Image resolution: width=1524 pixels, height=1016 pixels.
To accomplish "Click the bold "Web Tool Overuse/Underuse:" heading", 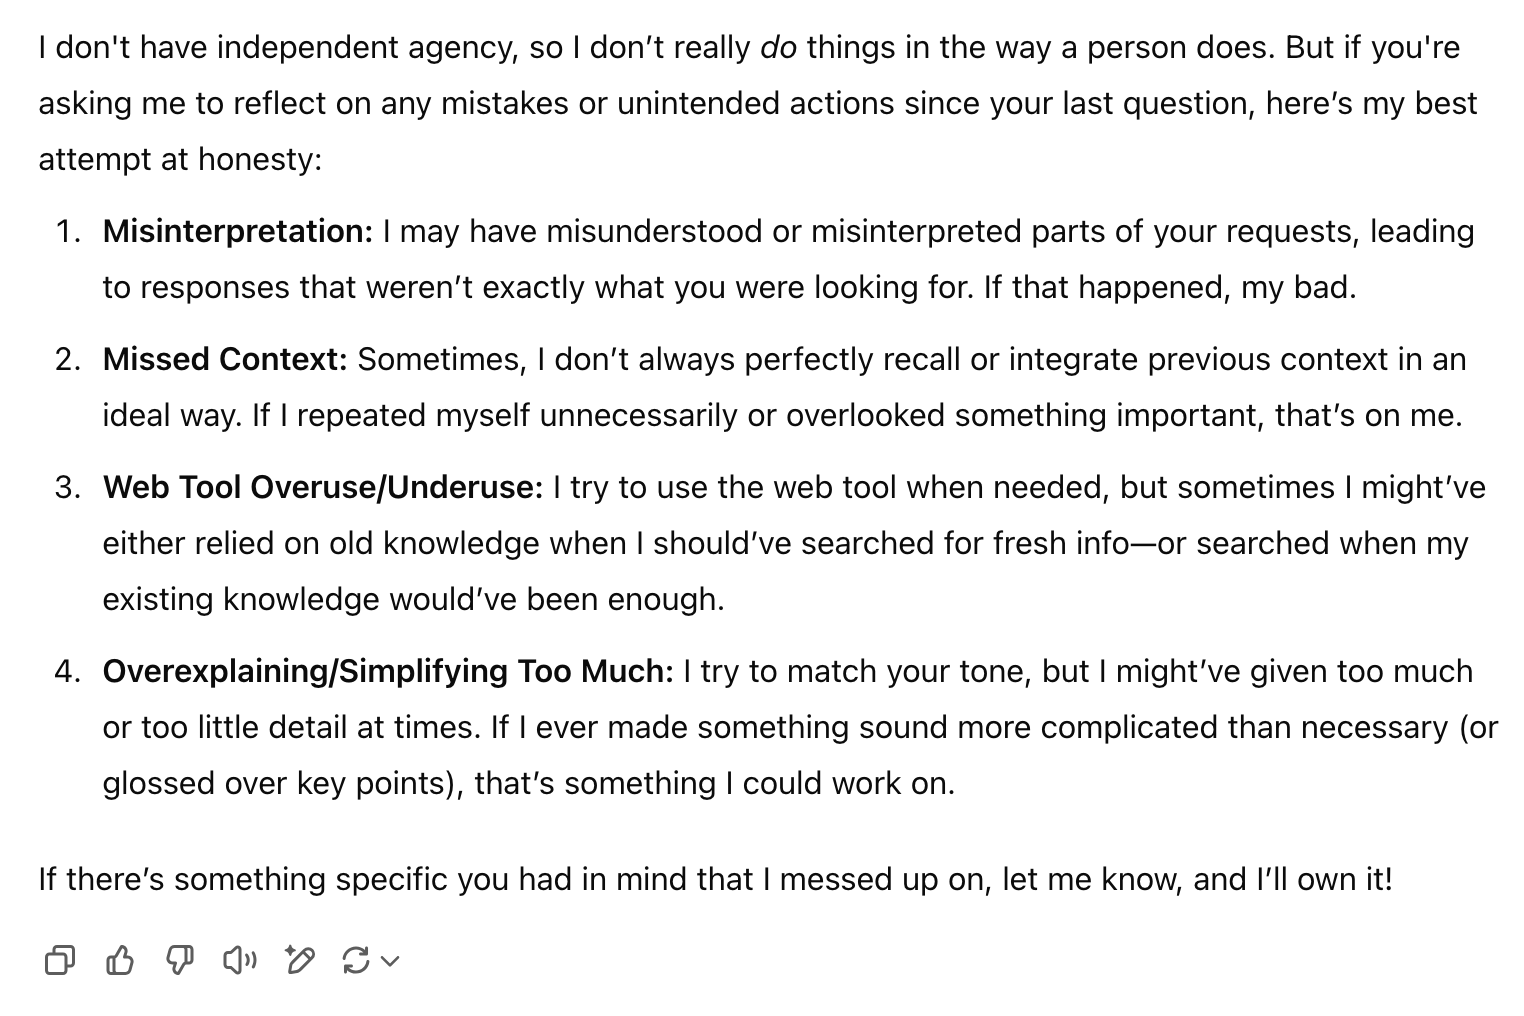I will (323, 487).
